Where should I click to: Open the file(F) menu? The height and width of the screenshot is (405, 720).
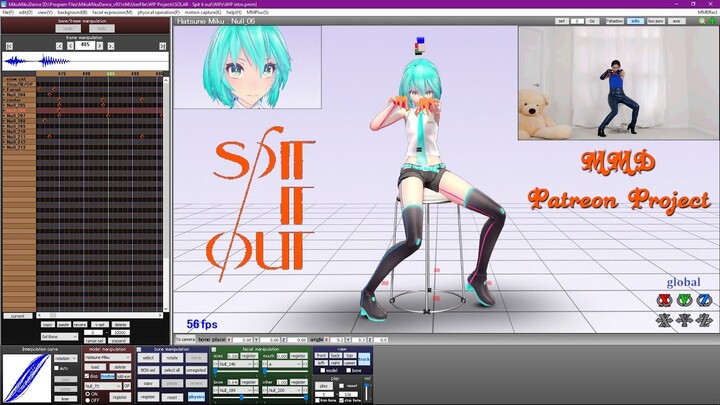point(8,12)
